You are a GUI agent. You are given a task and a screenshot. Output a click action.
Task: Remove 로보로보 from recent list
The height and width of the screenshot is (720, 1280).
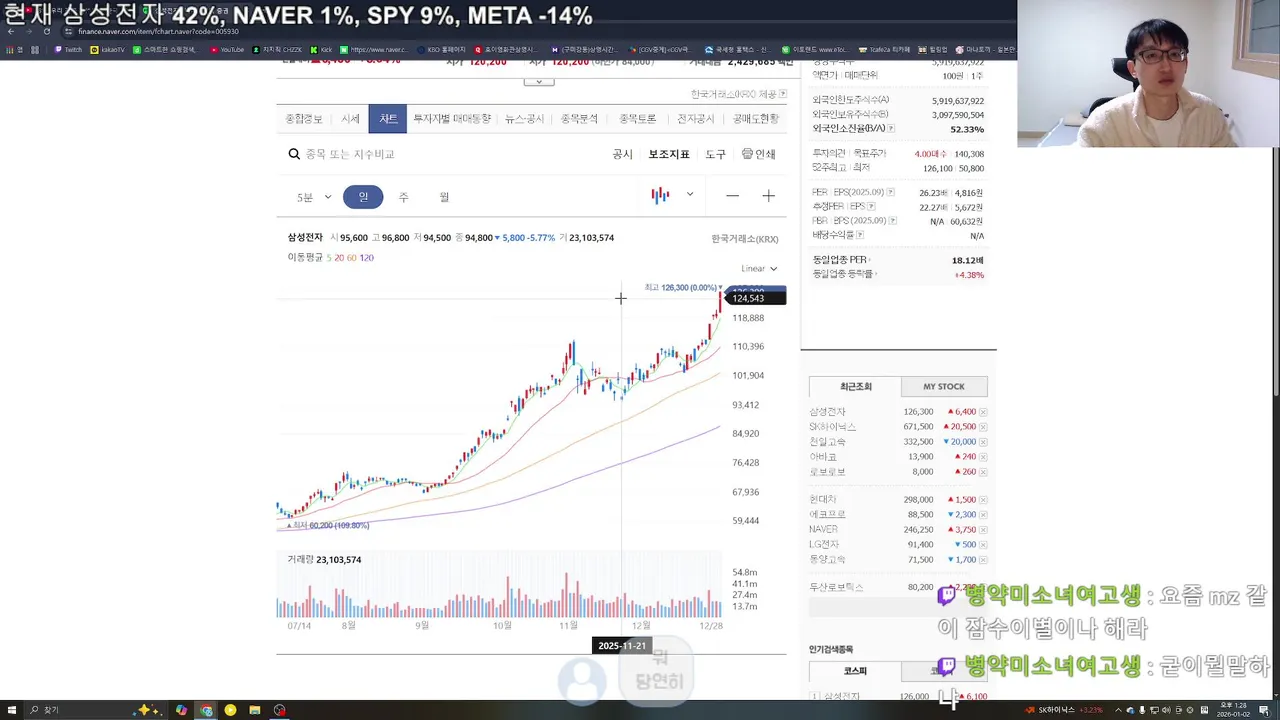[983, 472]
